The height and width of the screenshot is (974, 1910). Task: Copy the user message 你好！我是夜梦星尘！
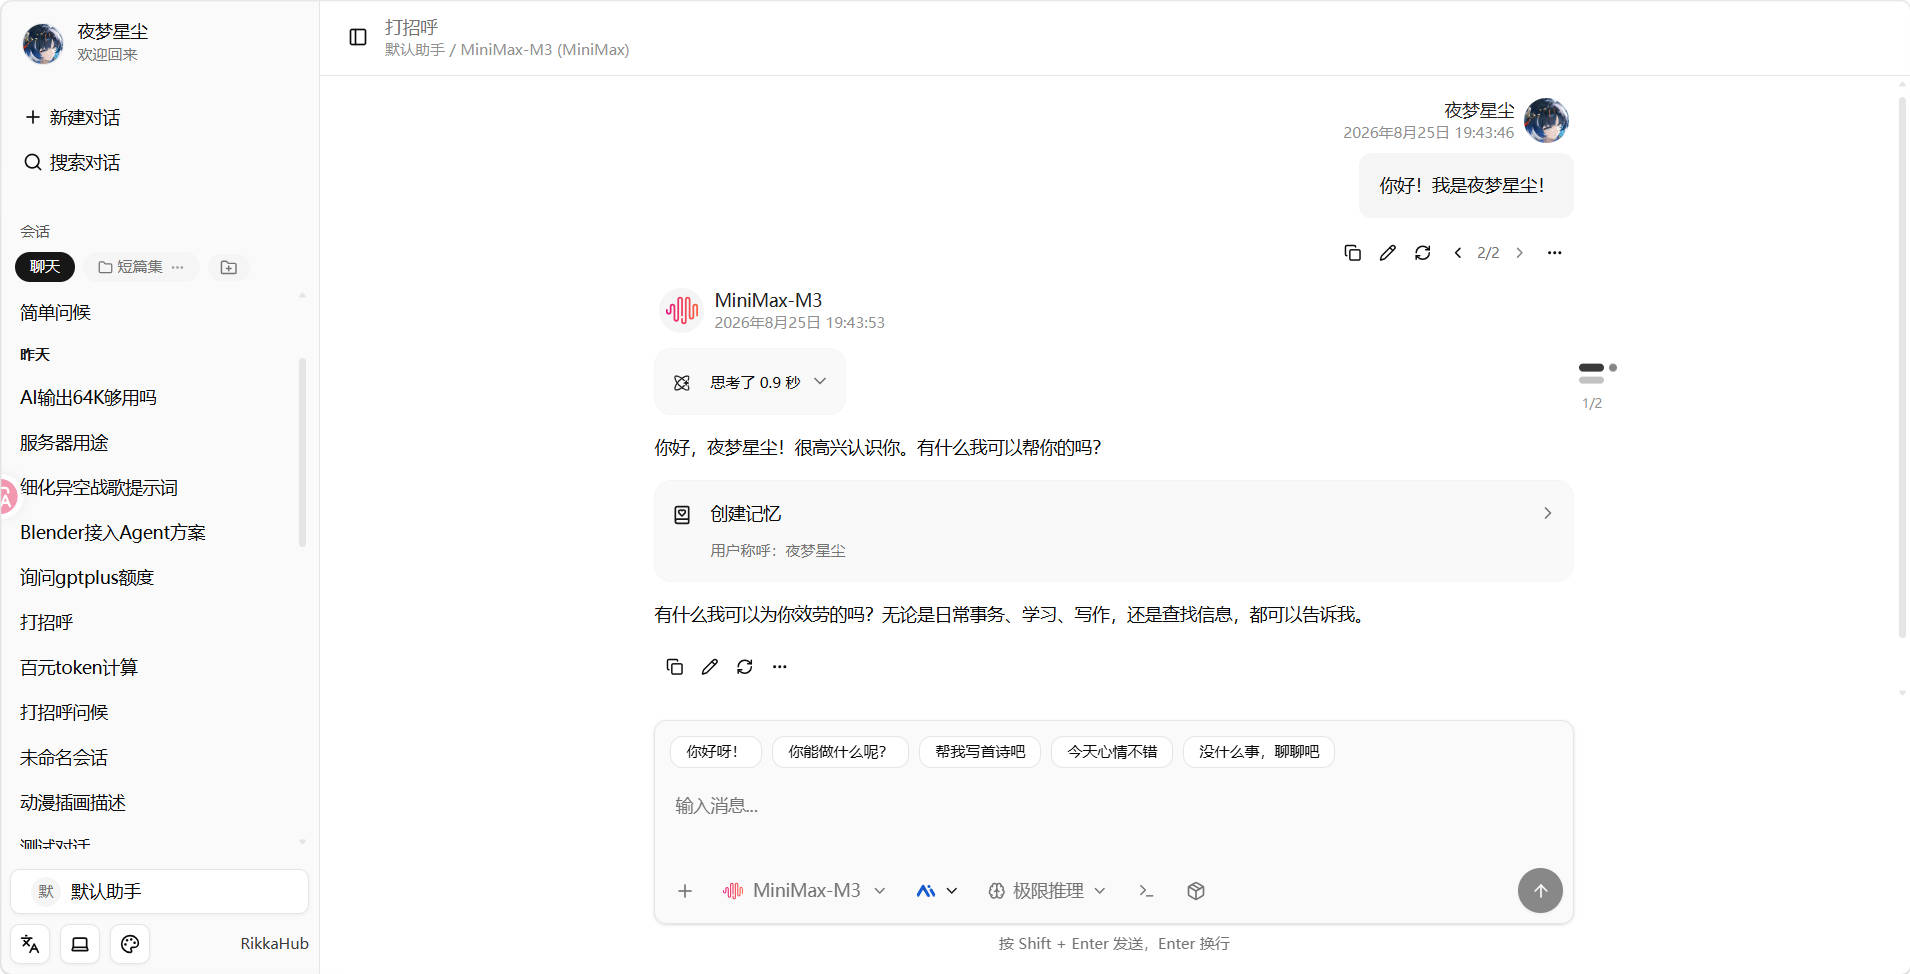tap(1352, 253)
